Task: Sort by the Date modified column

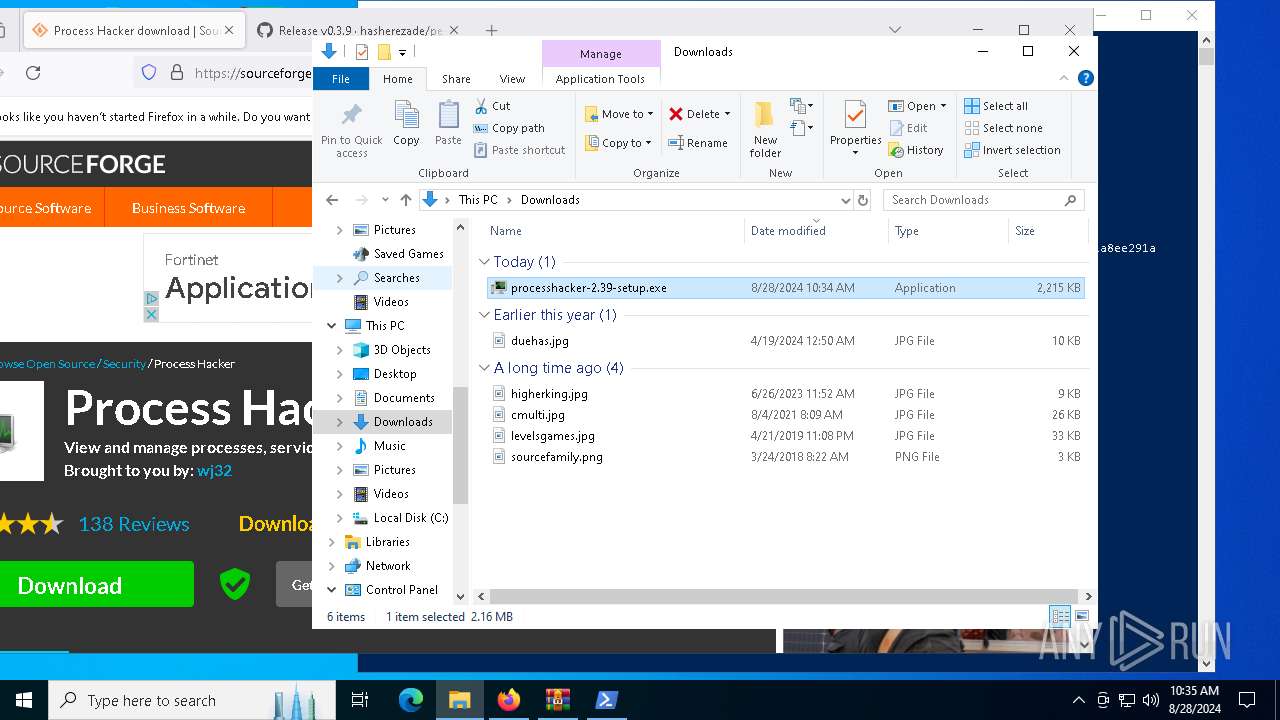Action: (815, 231)
